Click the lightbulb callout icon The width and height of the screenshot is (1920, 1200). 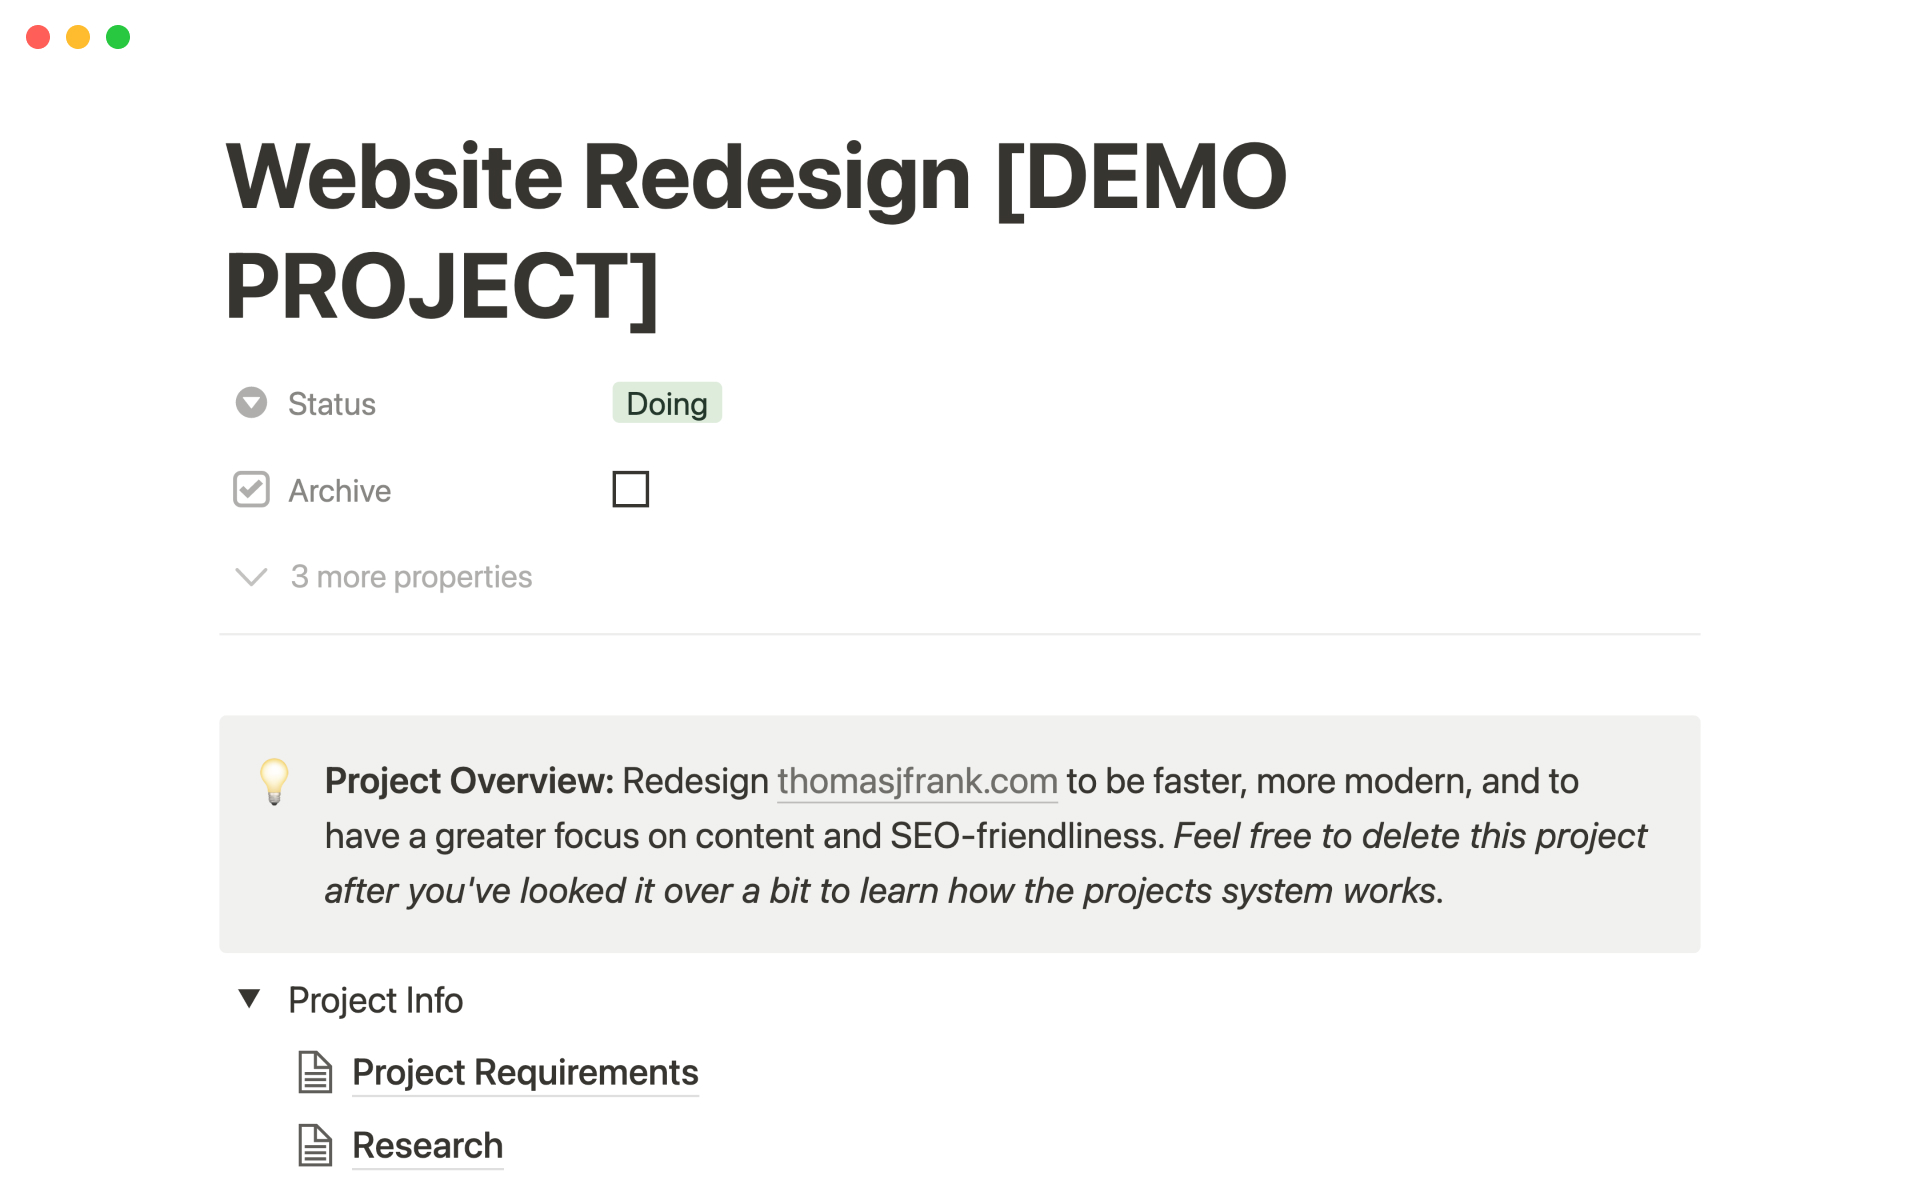(274, 781)
